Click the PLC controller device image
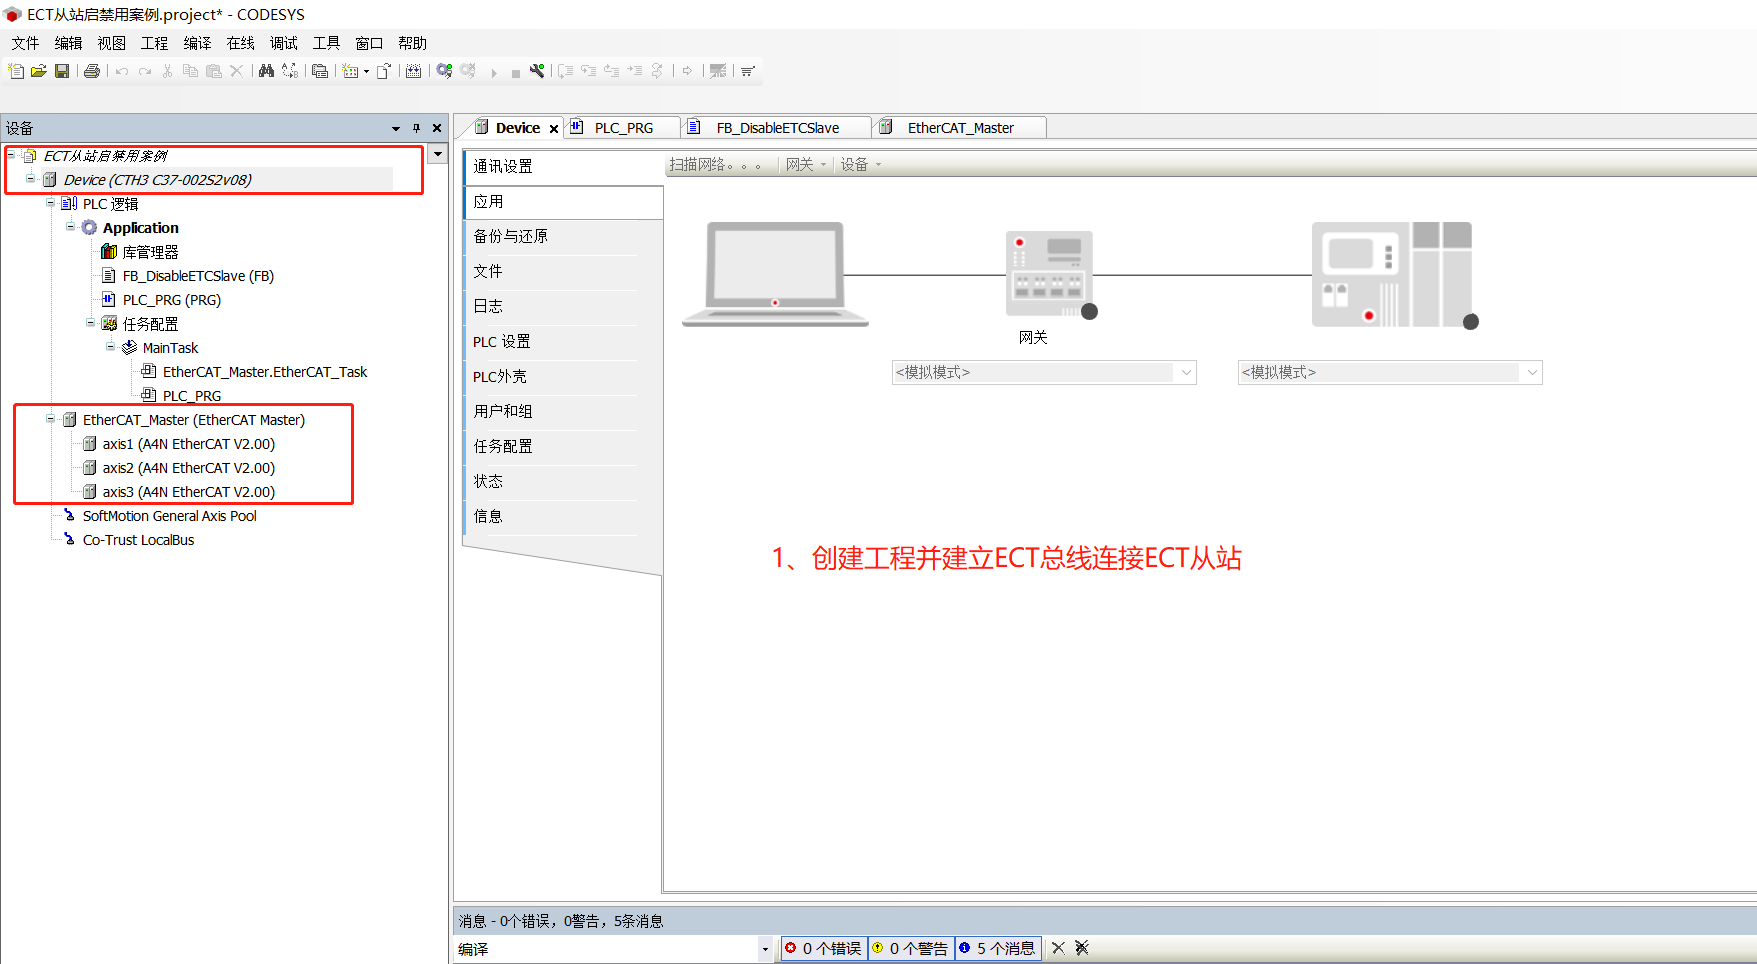This screenshot has width=1757, height=964. click(x=1393, y=275)
